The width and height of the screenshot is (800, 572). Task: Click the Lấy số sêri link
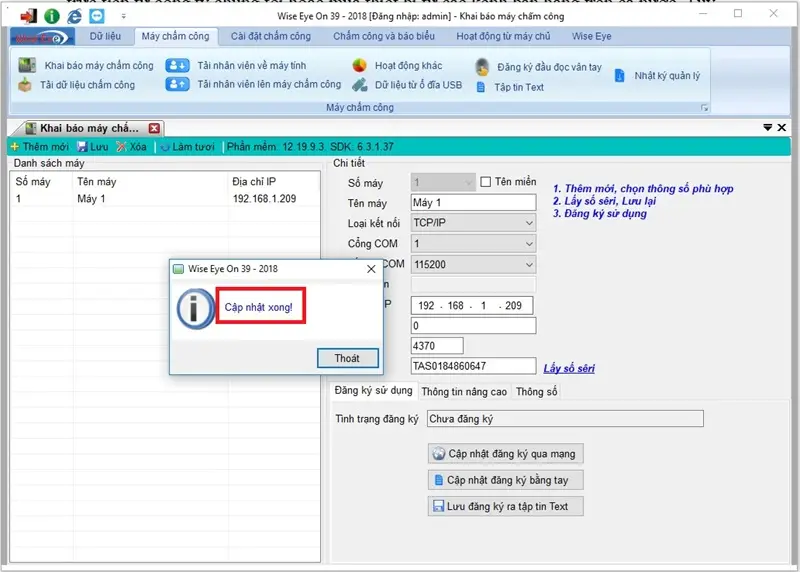[x=569, y=368]
